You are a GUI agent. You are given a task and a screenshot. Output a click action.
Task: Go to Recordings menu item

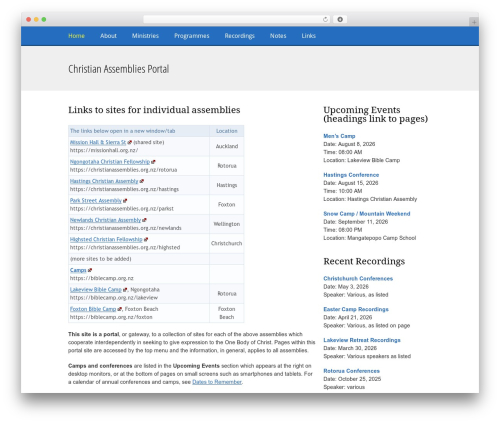click(x=239, y=36)
